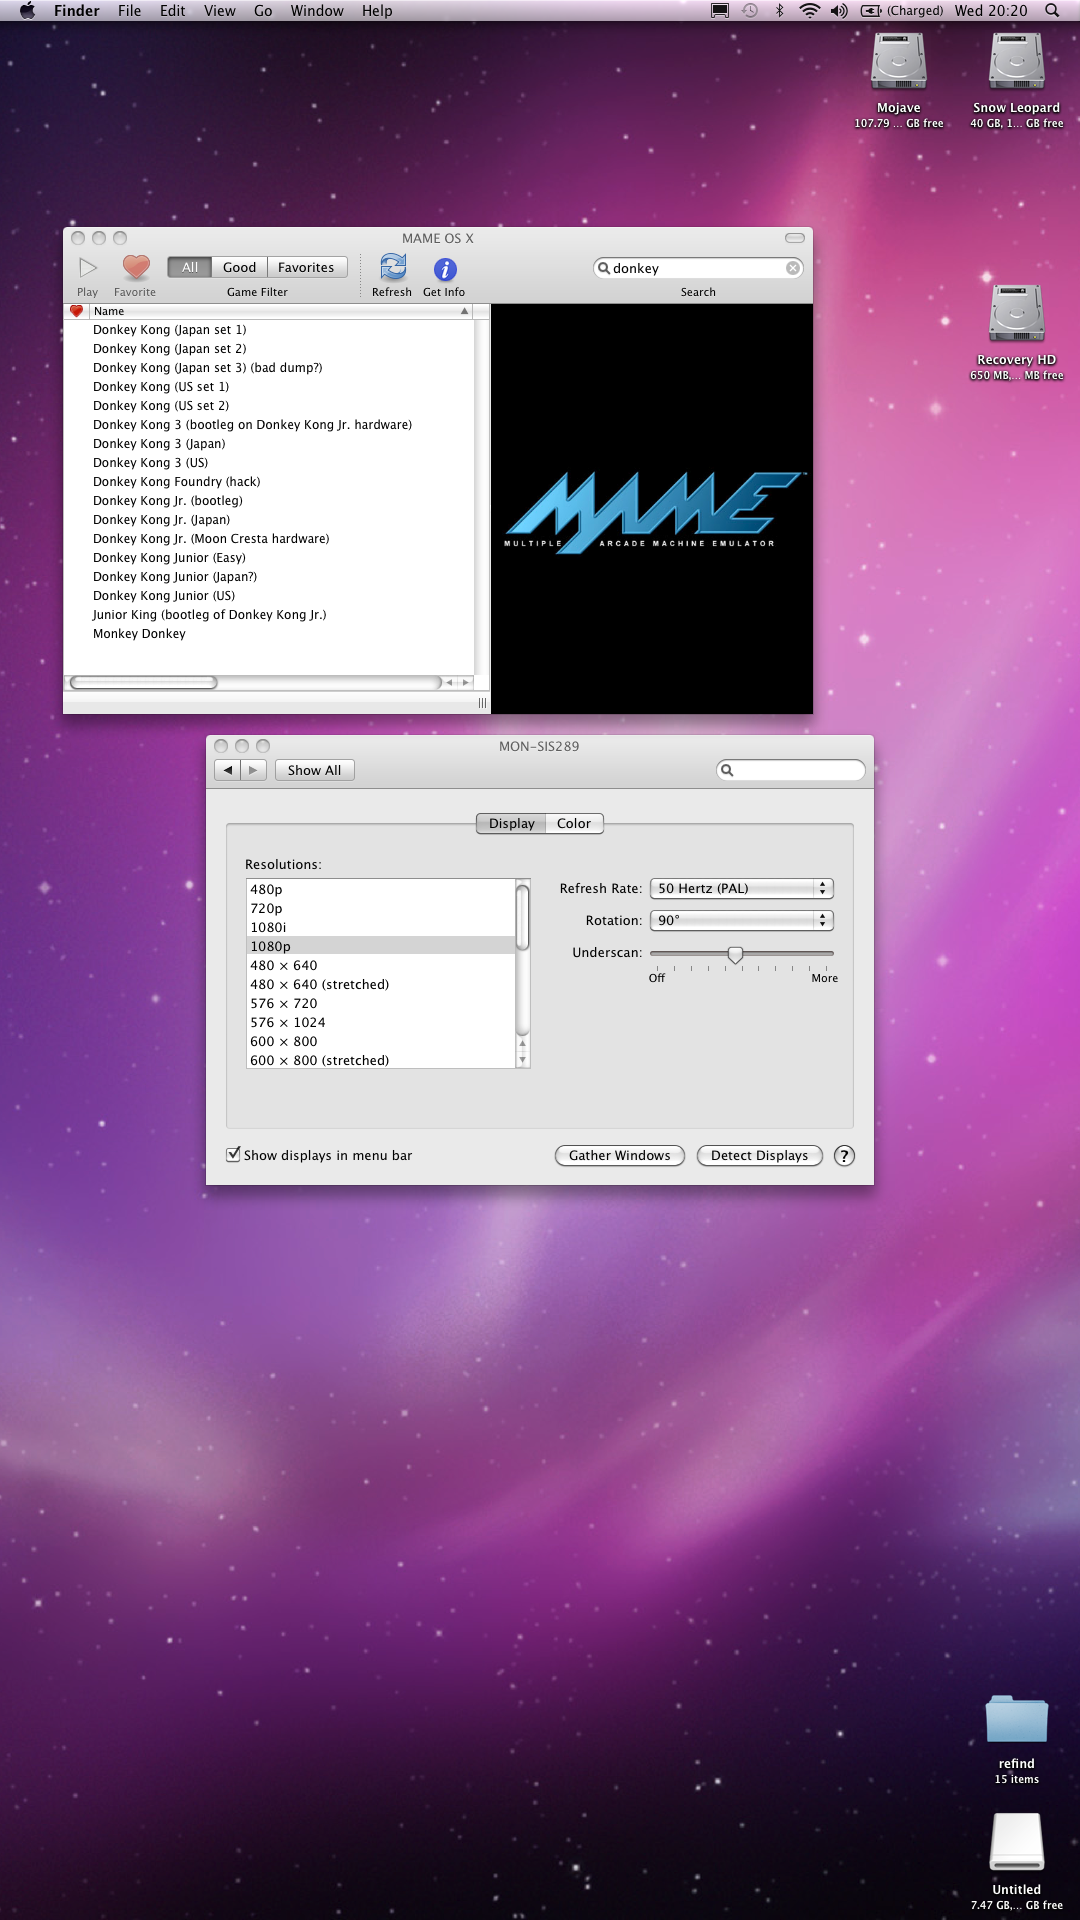Switch to the Color tab
Image resolution: width=1080 pixels, height=1920 pixels.
point(574,823)
